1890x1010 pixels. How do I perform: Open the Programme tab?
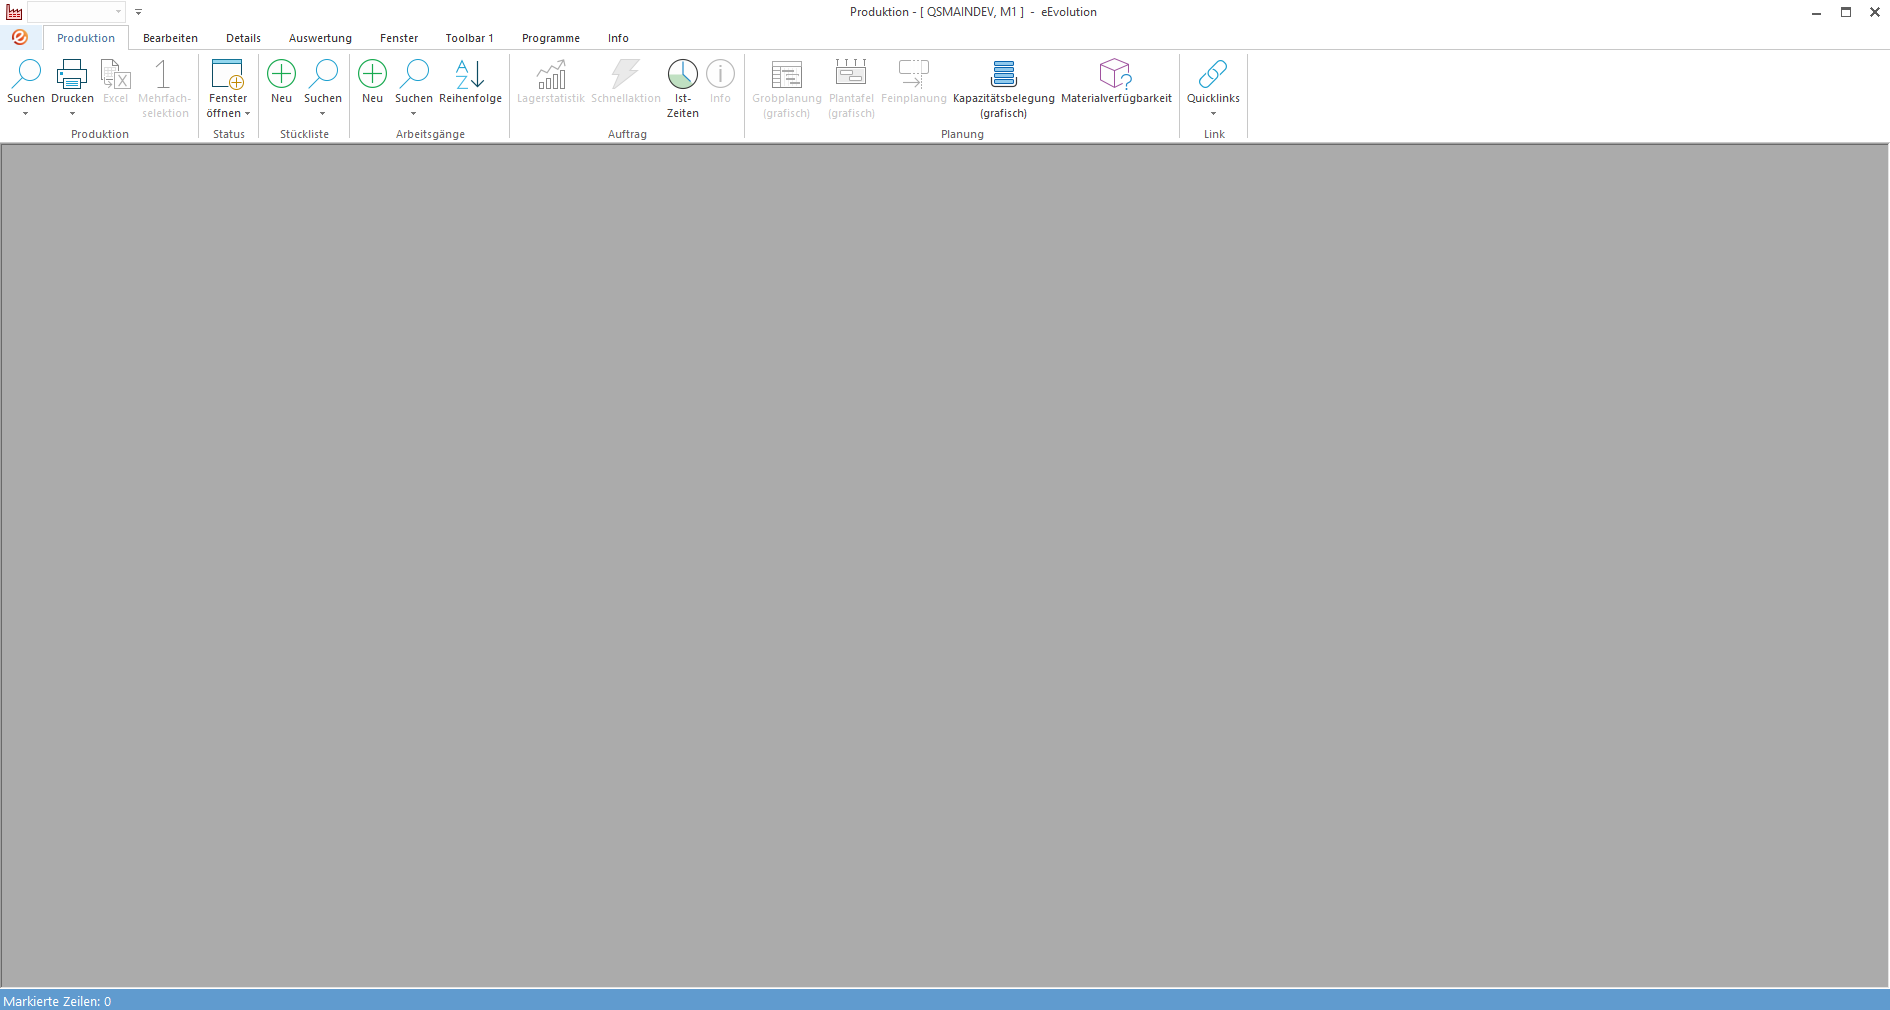pyautogui.click(x=551, y=38)
